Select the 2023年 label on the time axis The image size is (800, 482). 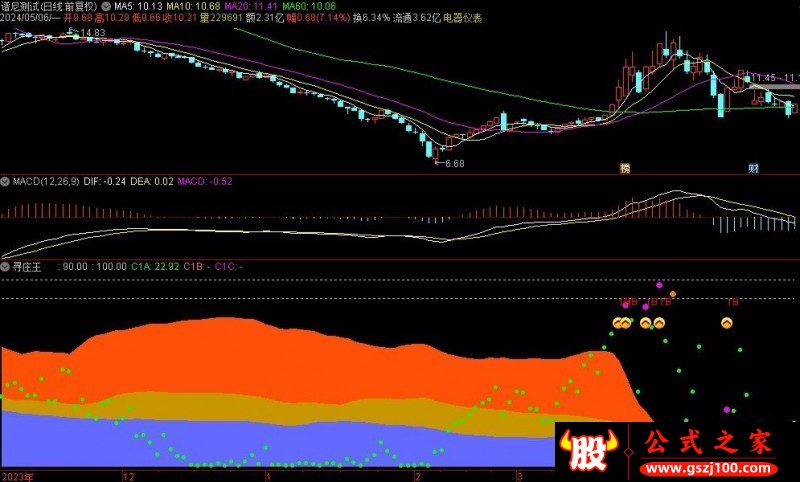click(x=17, y=476)
